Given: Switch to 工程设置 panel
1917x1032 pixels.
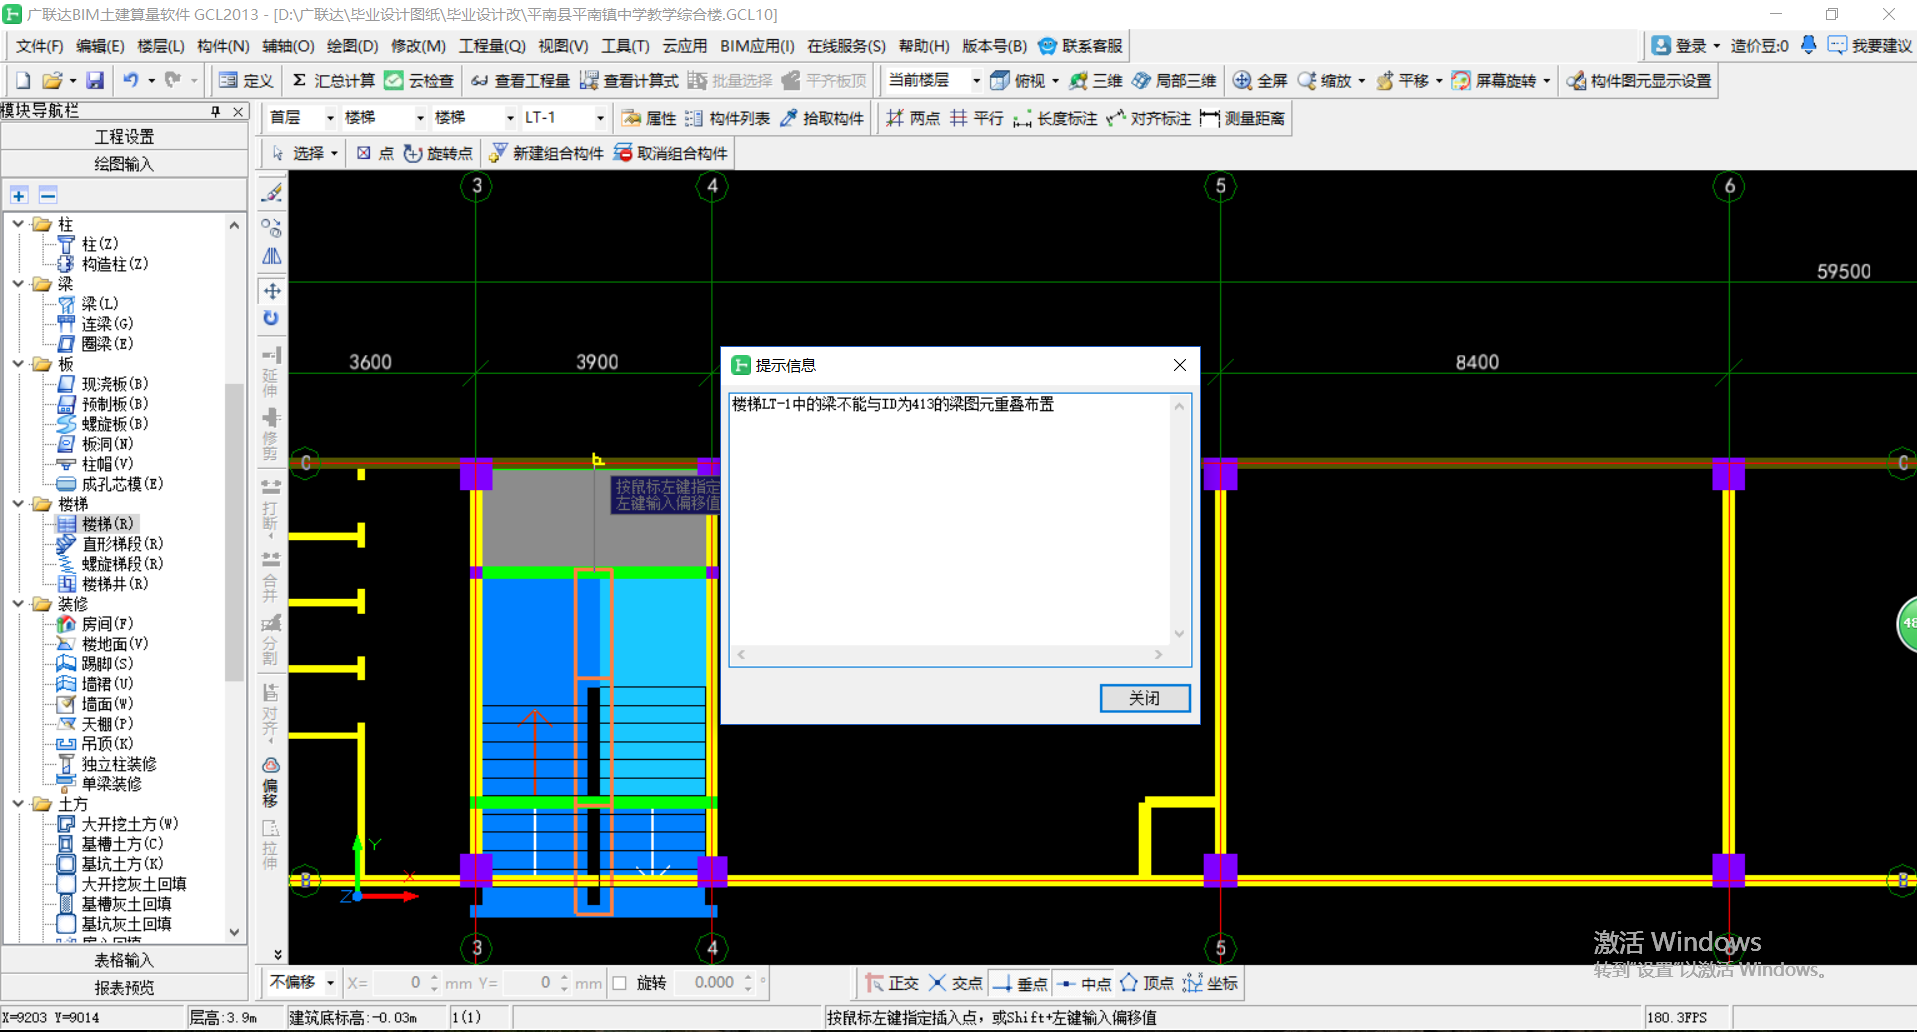Looking at the screenshot, I should (x=124, y=136).
